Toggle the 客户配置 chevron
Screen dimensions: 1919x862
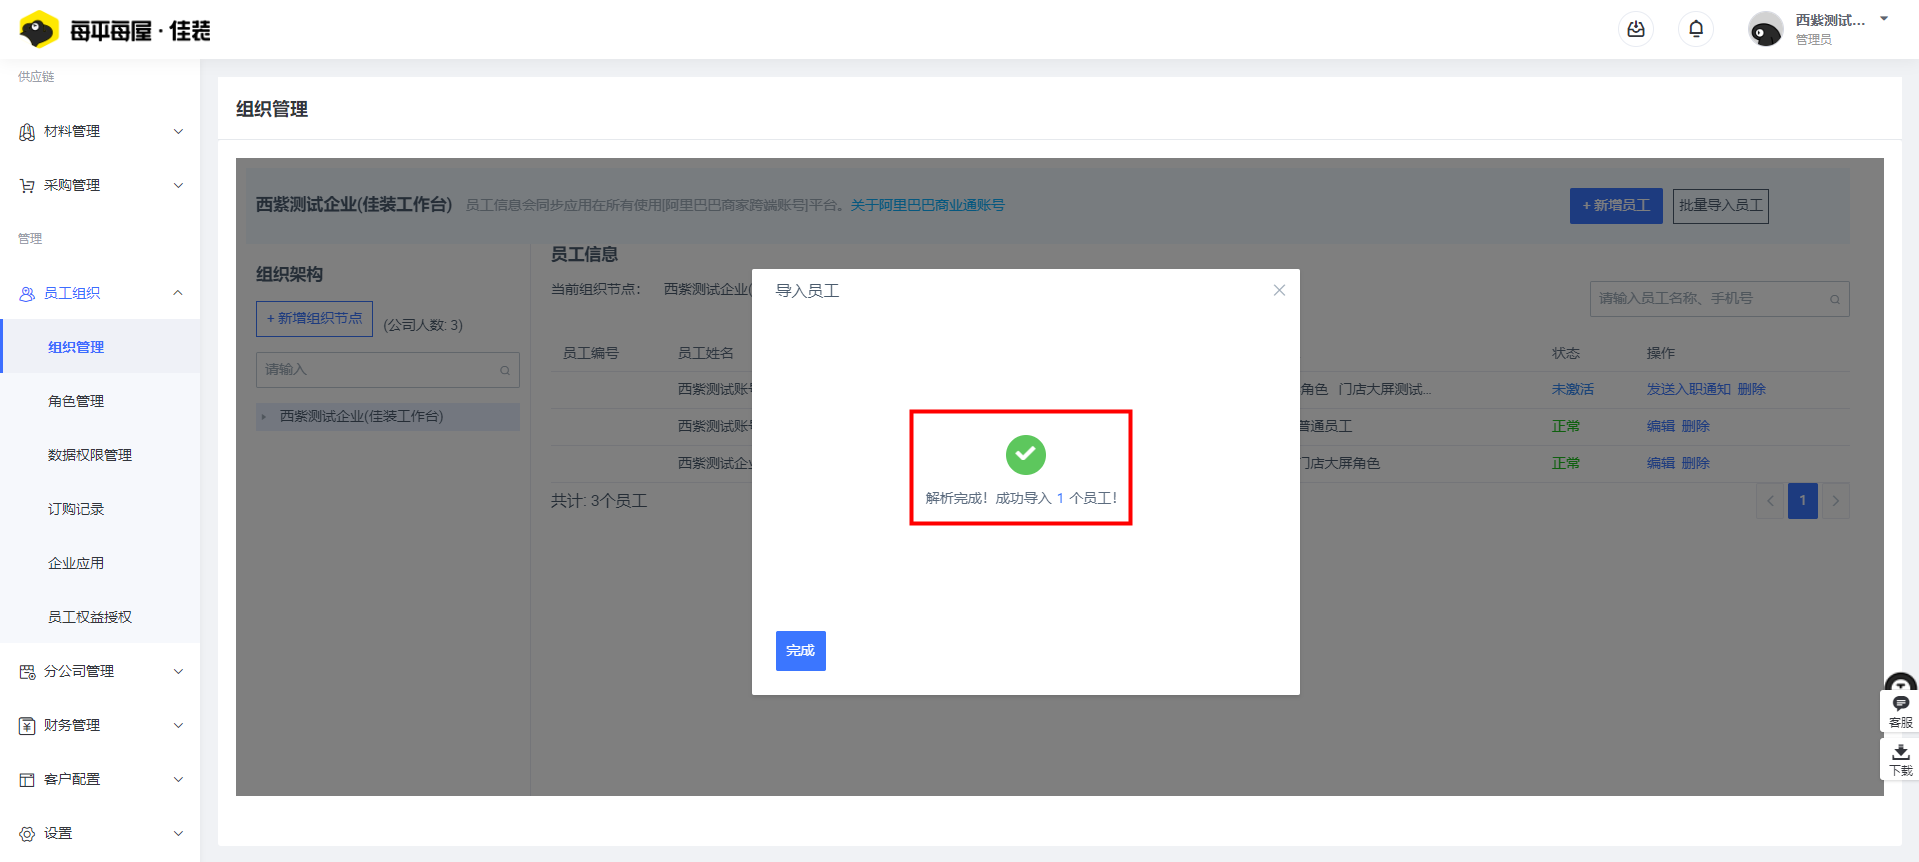(x=178, y=779)
